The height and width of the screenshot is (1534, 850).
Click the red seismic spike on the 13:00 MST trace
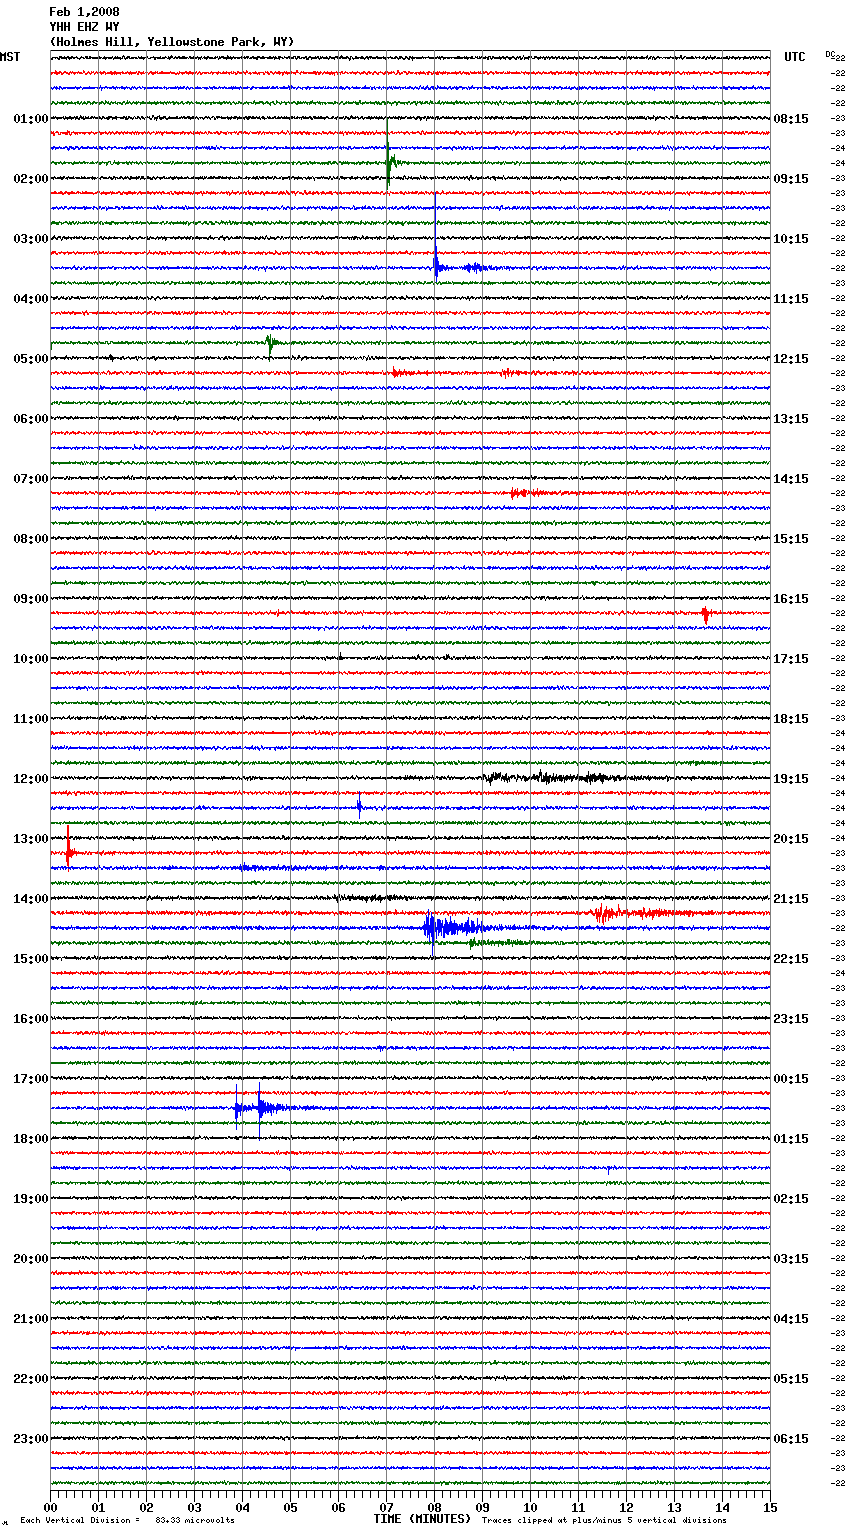(68, 850)
